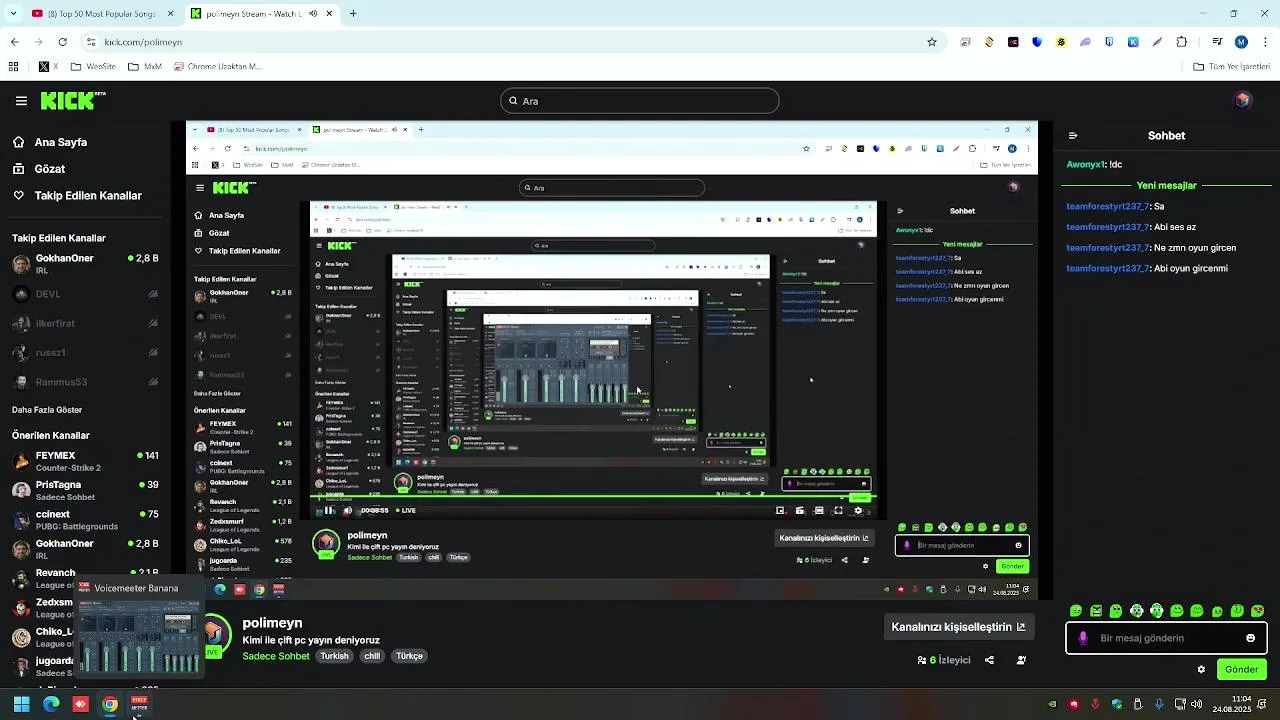Screen dimensions: 1280x720
Task: Go back in browser history
Action: click(15, 42)
